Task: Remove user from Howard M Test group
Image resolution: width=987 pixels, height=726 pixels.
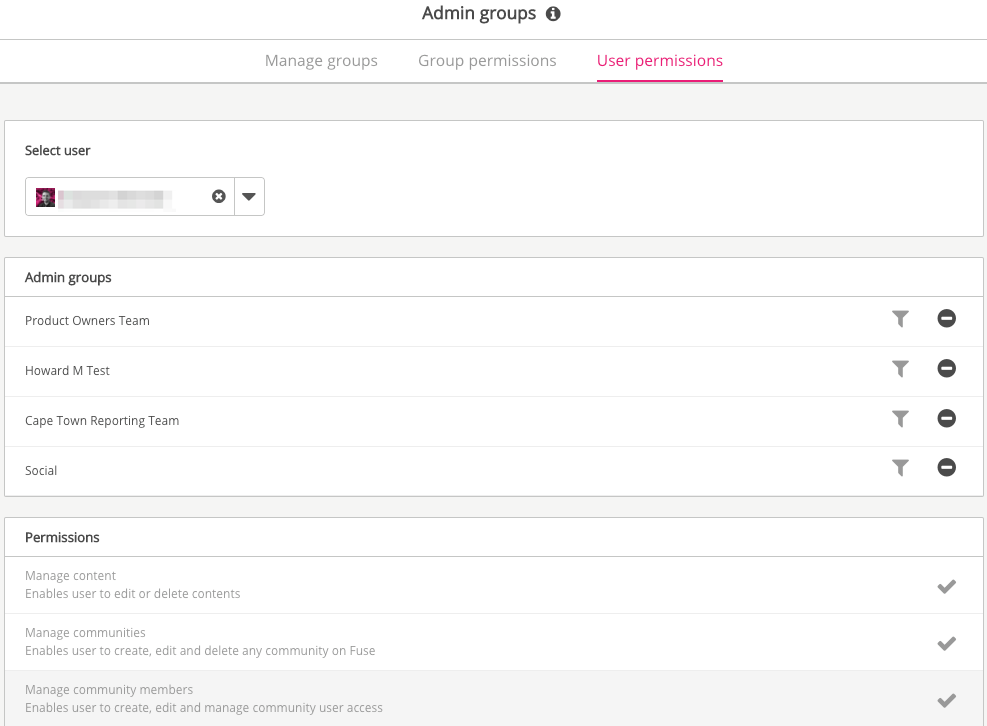Action: 946,369
